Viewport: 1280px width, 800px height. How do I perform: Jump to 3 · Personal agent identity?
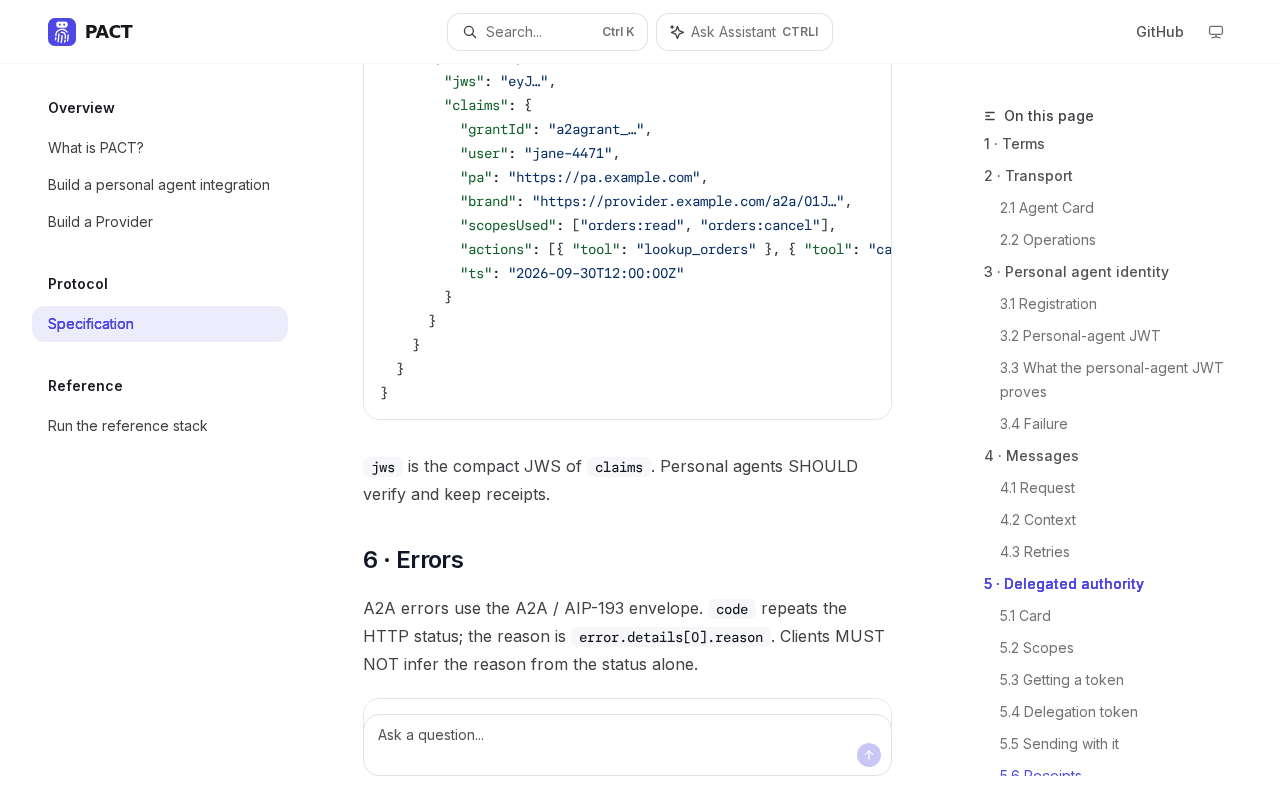pyautogui.click(x=1076, y=272)
